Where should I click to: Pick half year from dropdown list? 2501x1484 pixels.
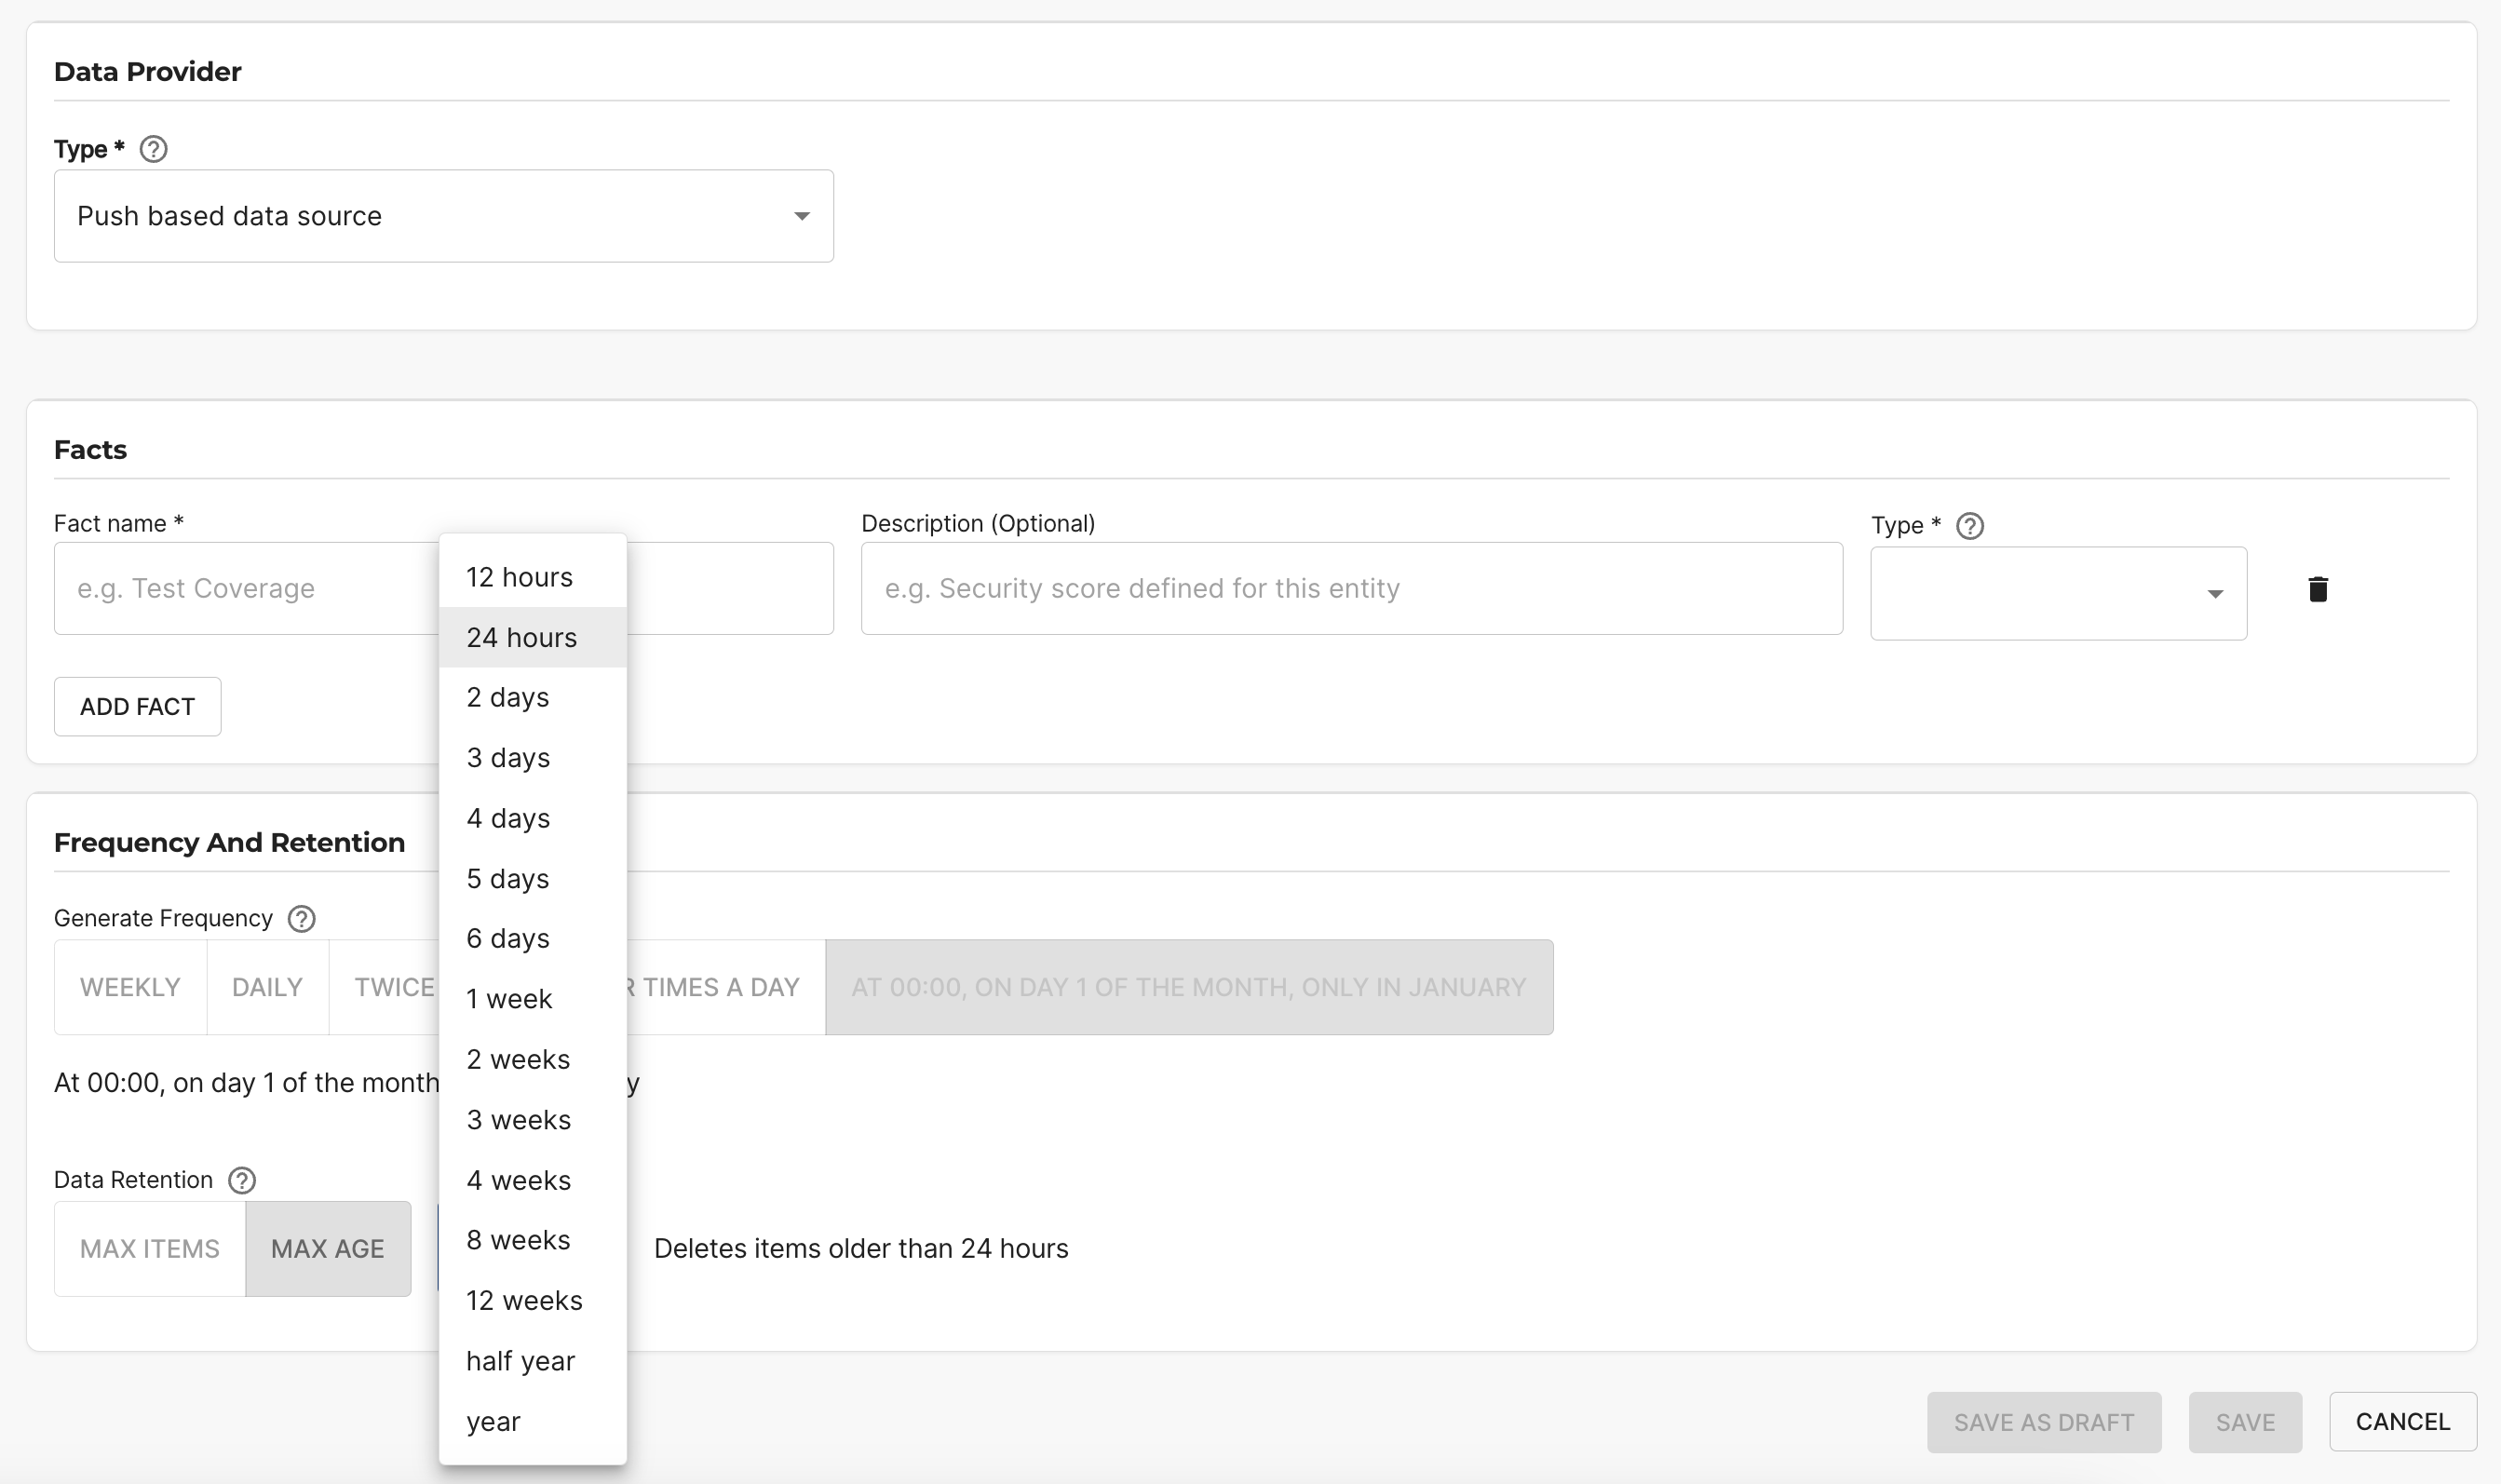tap(520, 1361)
